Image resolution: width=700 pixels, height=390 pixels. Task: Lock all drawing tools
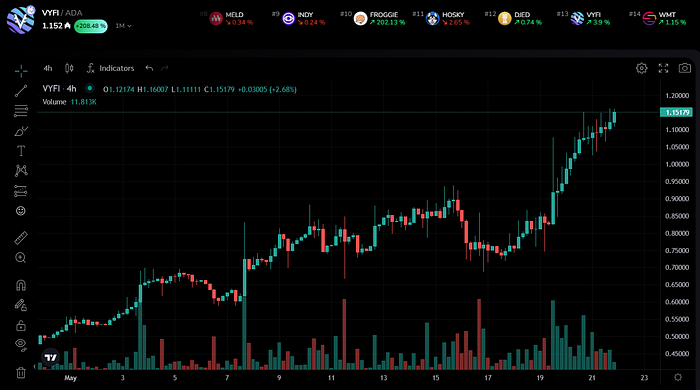pyautogui.click(x=21, y=325)
